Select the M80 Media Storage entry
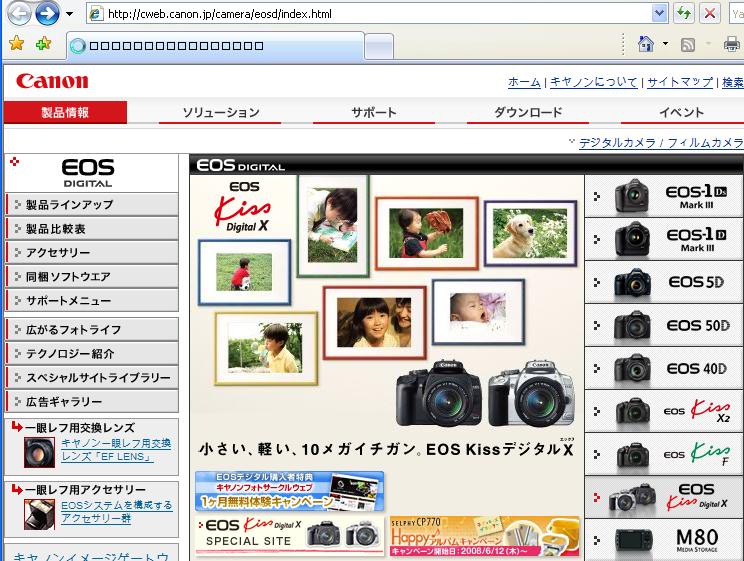The image size is (744, 561). coord(664,540)
